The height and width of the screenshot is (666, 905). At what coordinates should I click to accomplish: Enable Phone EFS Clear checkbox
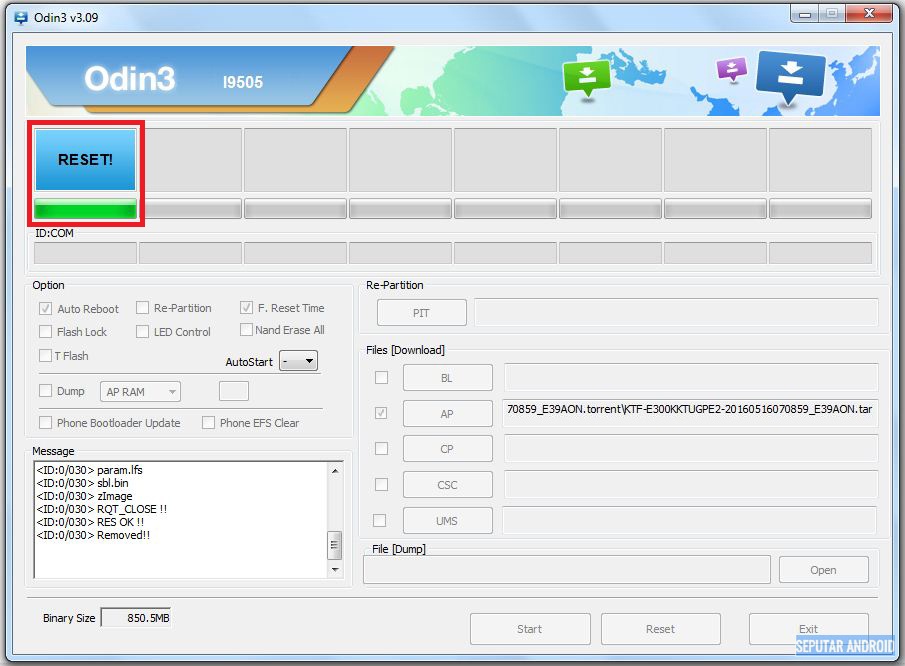pyautogui.click(x=208, y=422)
